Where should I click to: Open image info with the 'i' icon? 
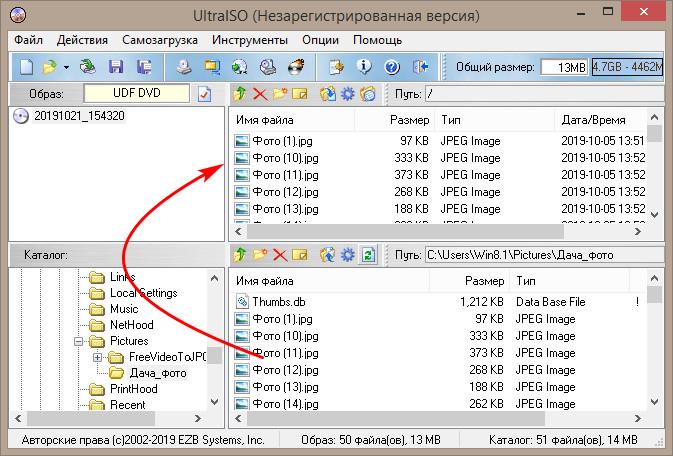point(364,67)
